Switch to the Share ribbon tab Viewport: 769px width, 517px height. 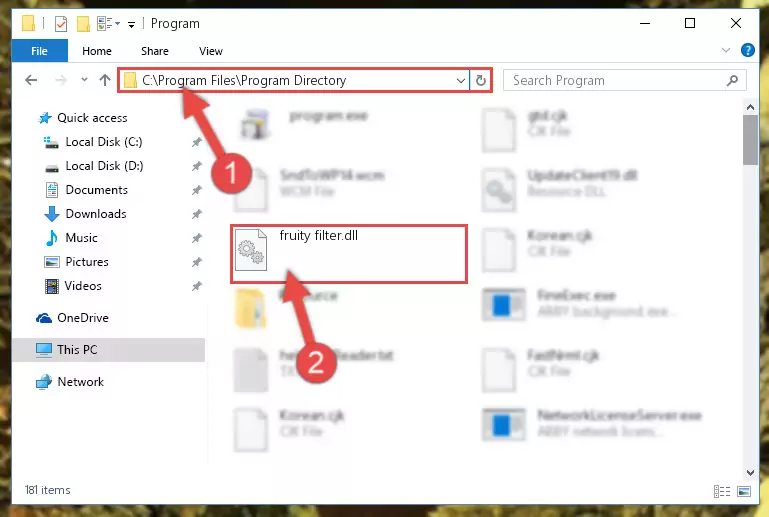coord(154,51)
